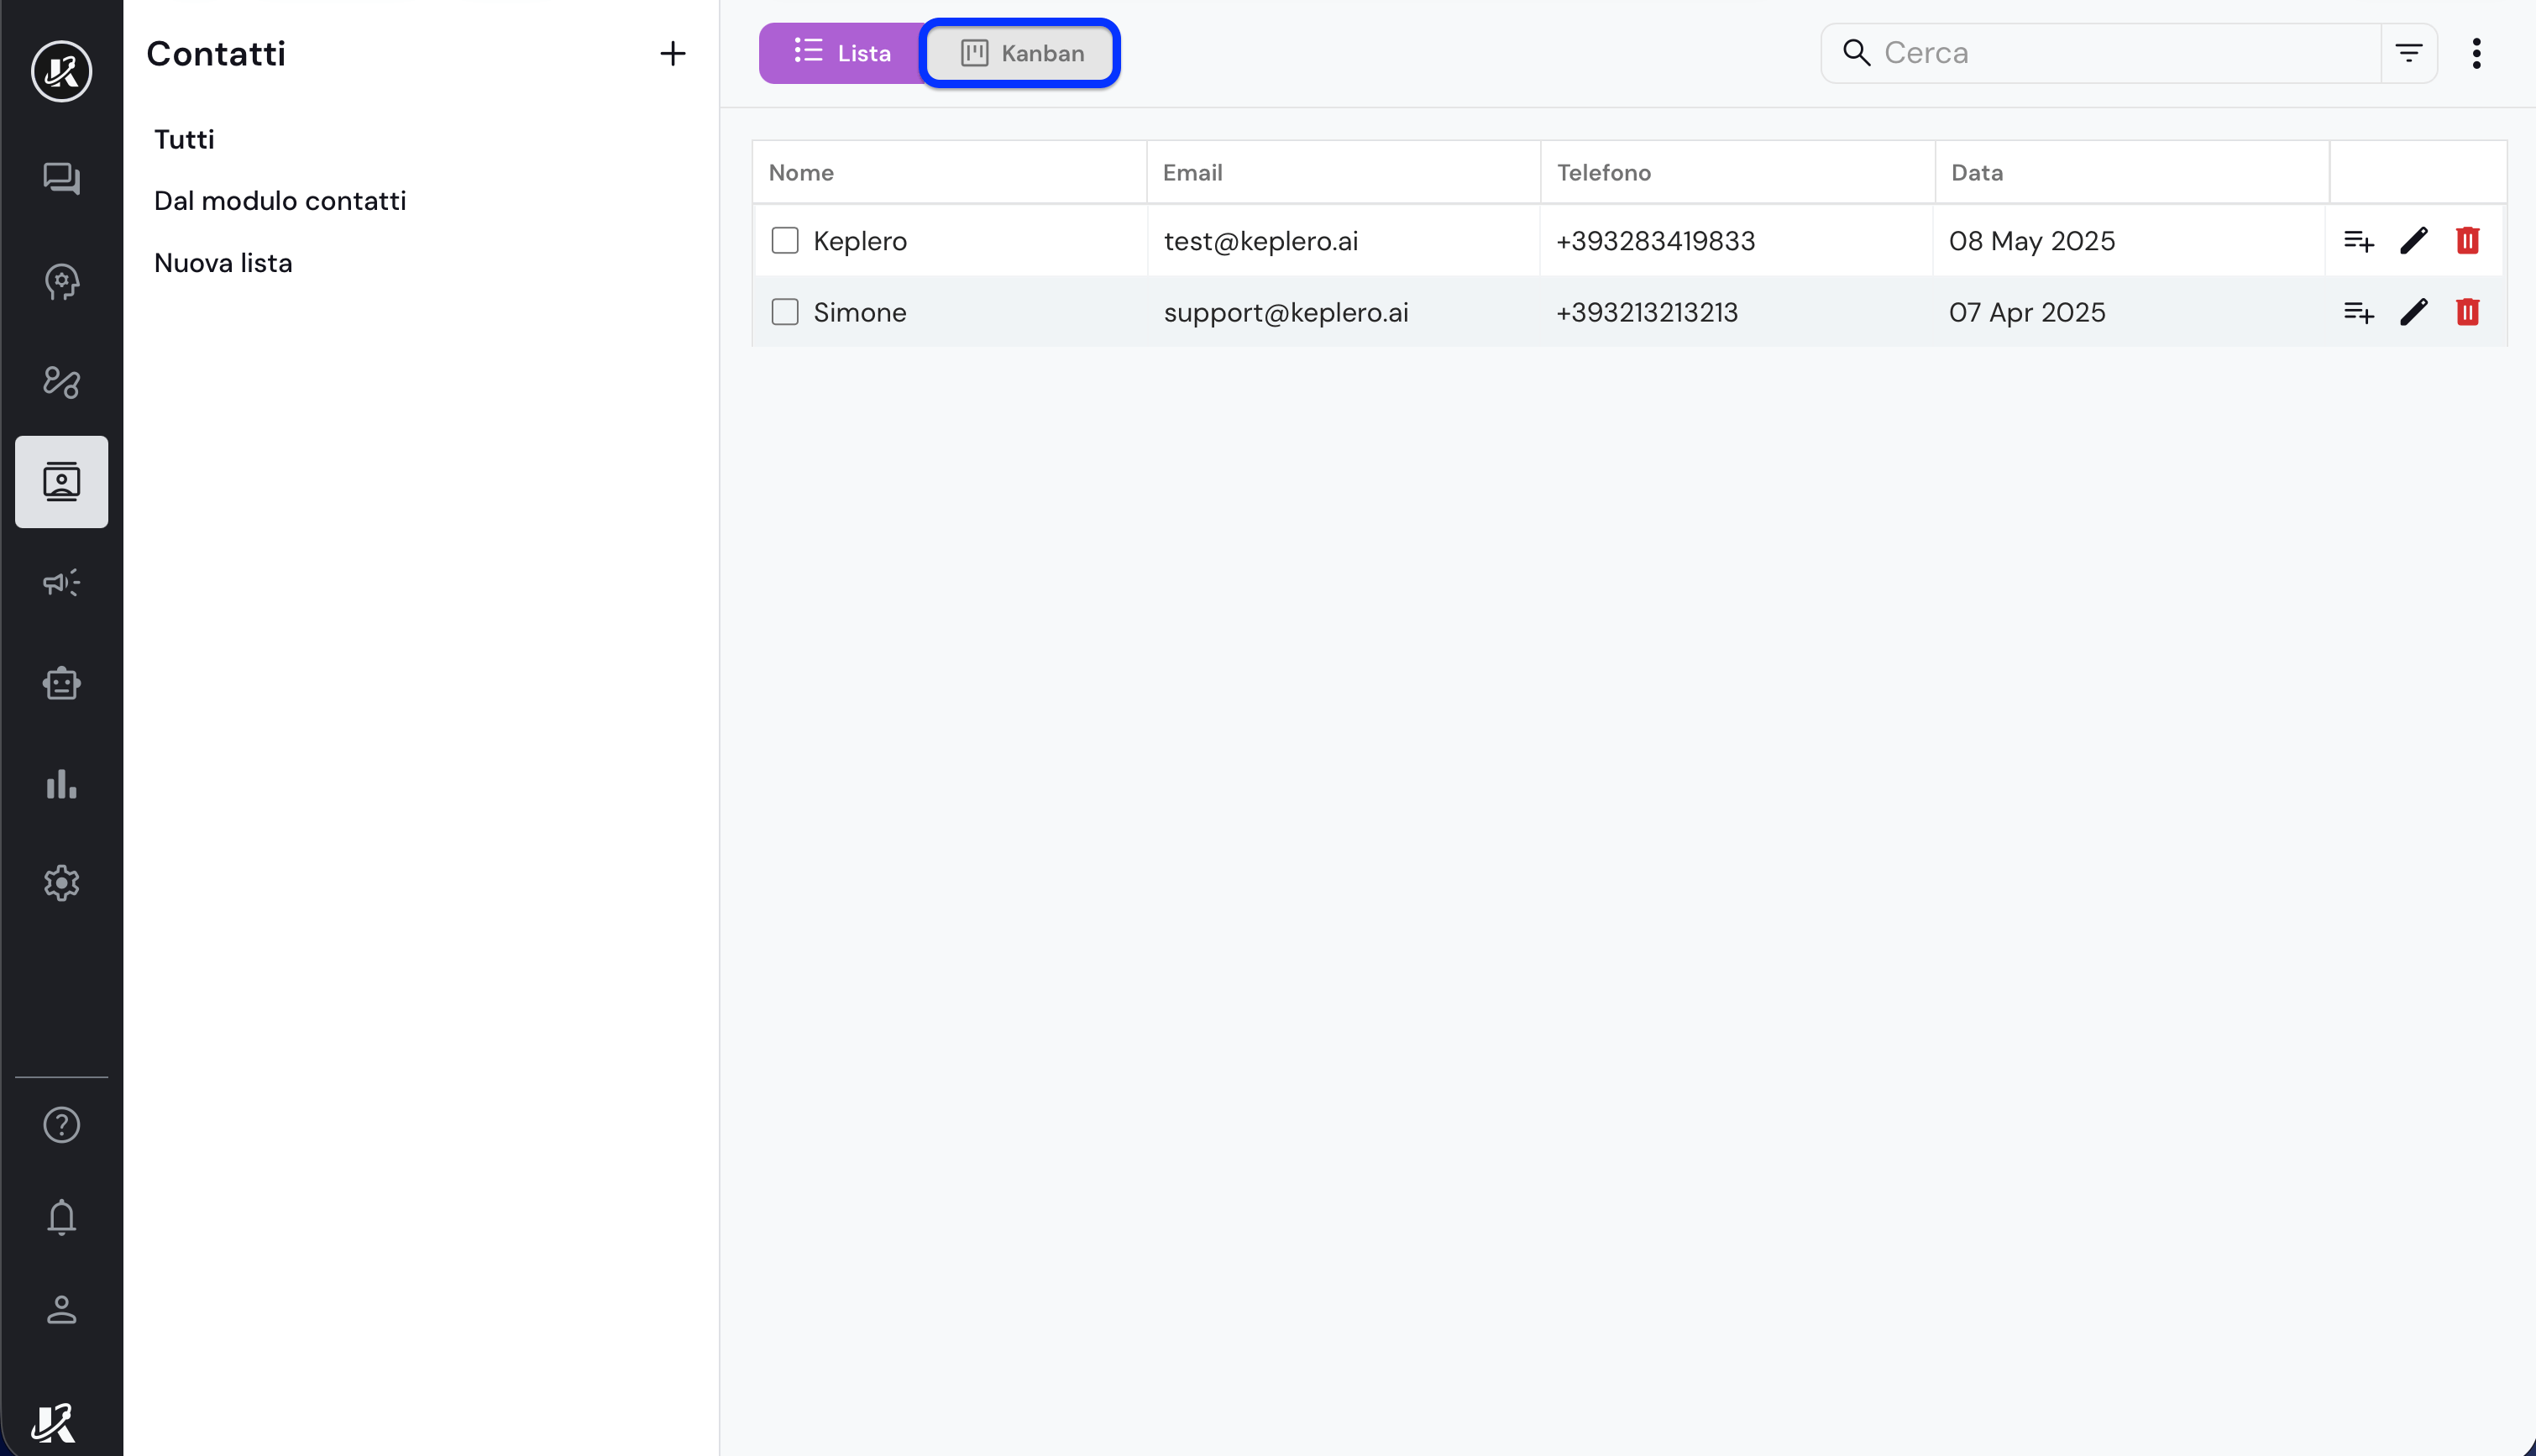This screenshot has width=2536, height=1456.
Task: Click the Cerca search field
Action: (x=2120, y=53)
